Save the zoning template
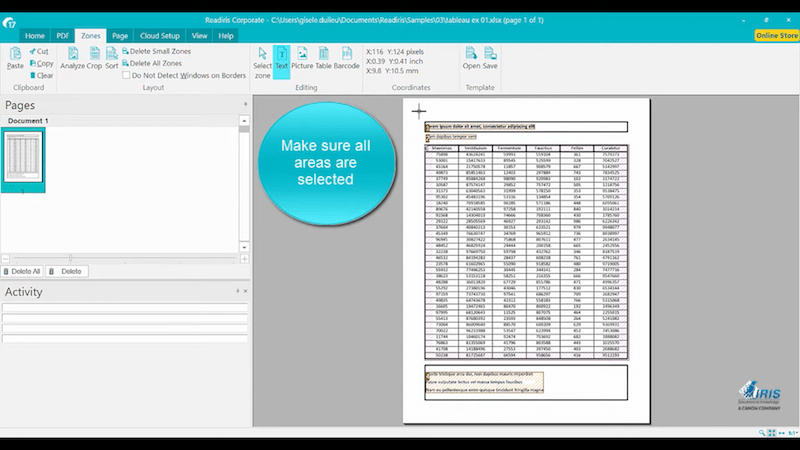This screenshot has height=450, width=800. pos(490,58)
